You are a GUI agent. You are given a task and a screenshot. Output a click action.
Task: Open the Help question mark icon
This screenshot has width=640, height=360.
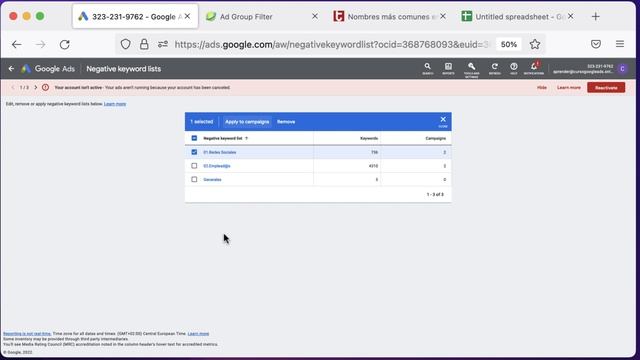click(x=513, y=68)
